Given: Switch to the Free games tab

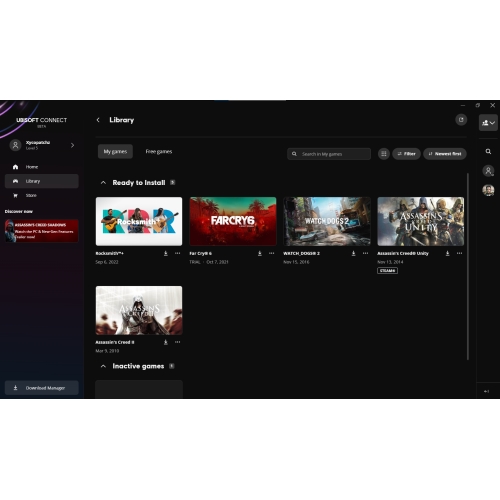Looking at the screenshot, I should pos(159,152).
